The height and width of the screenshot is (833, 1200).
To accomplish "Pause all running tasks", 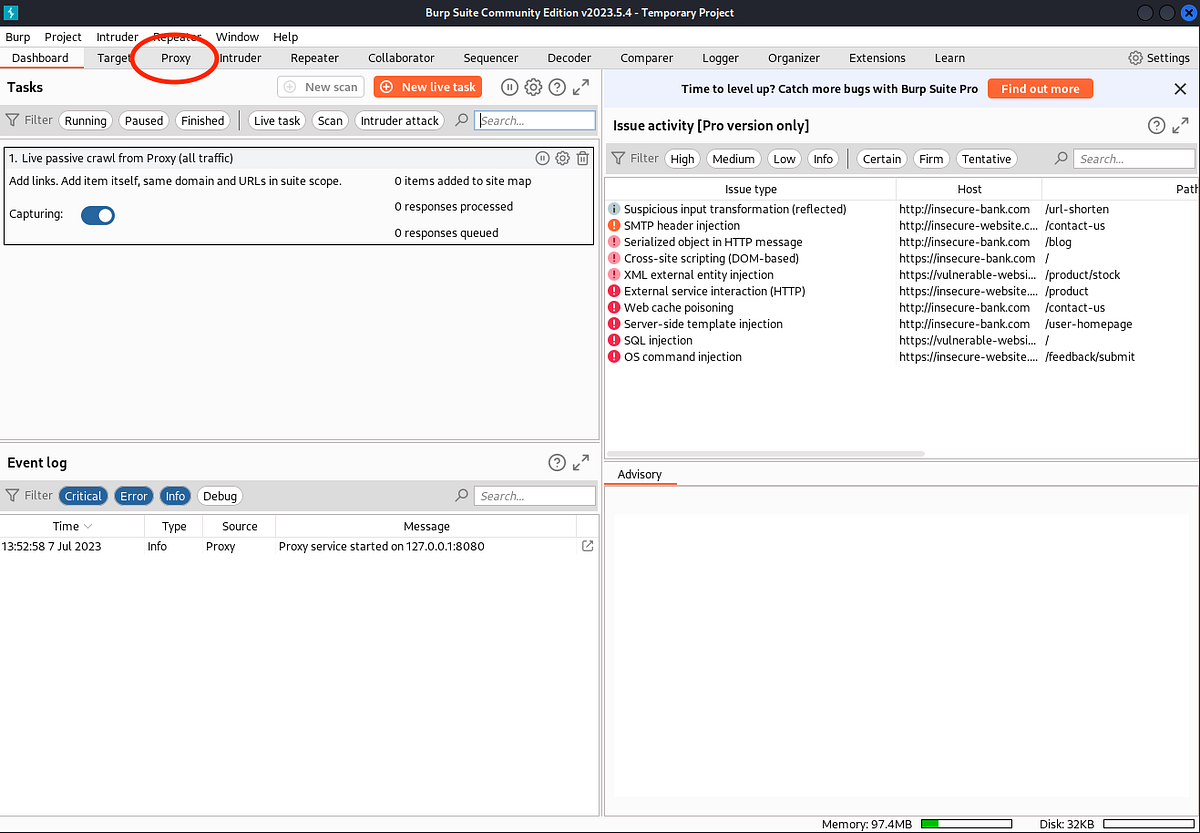I will (510, 87).
